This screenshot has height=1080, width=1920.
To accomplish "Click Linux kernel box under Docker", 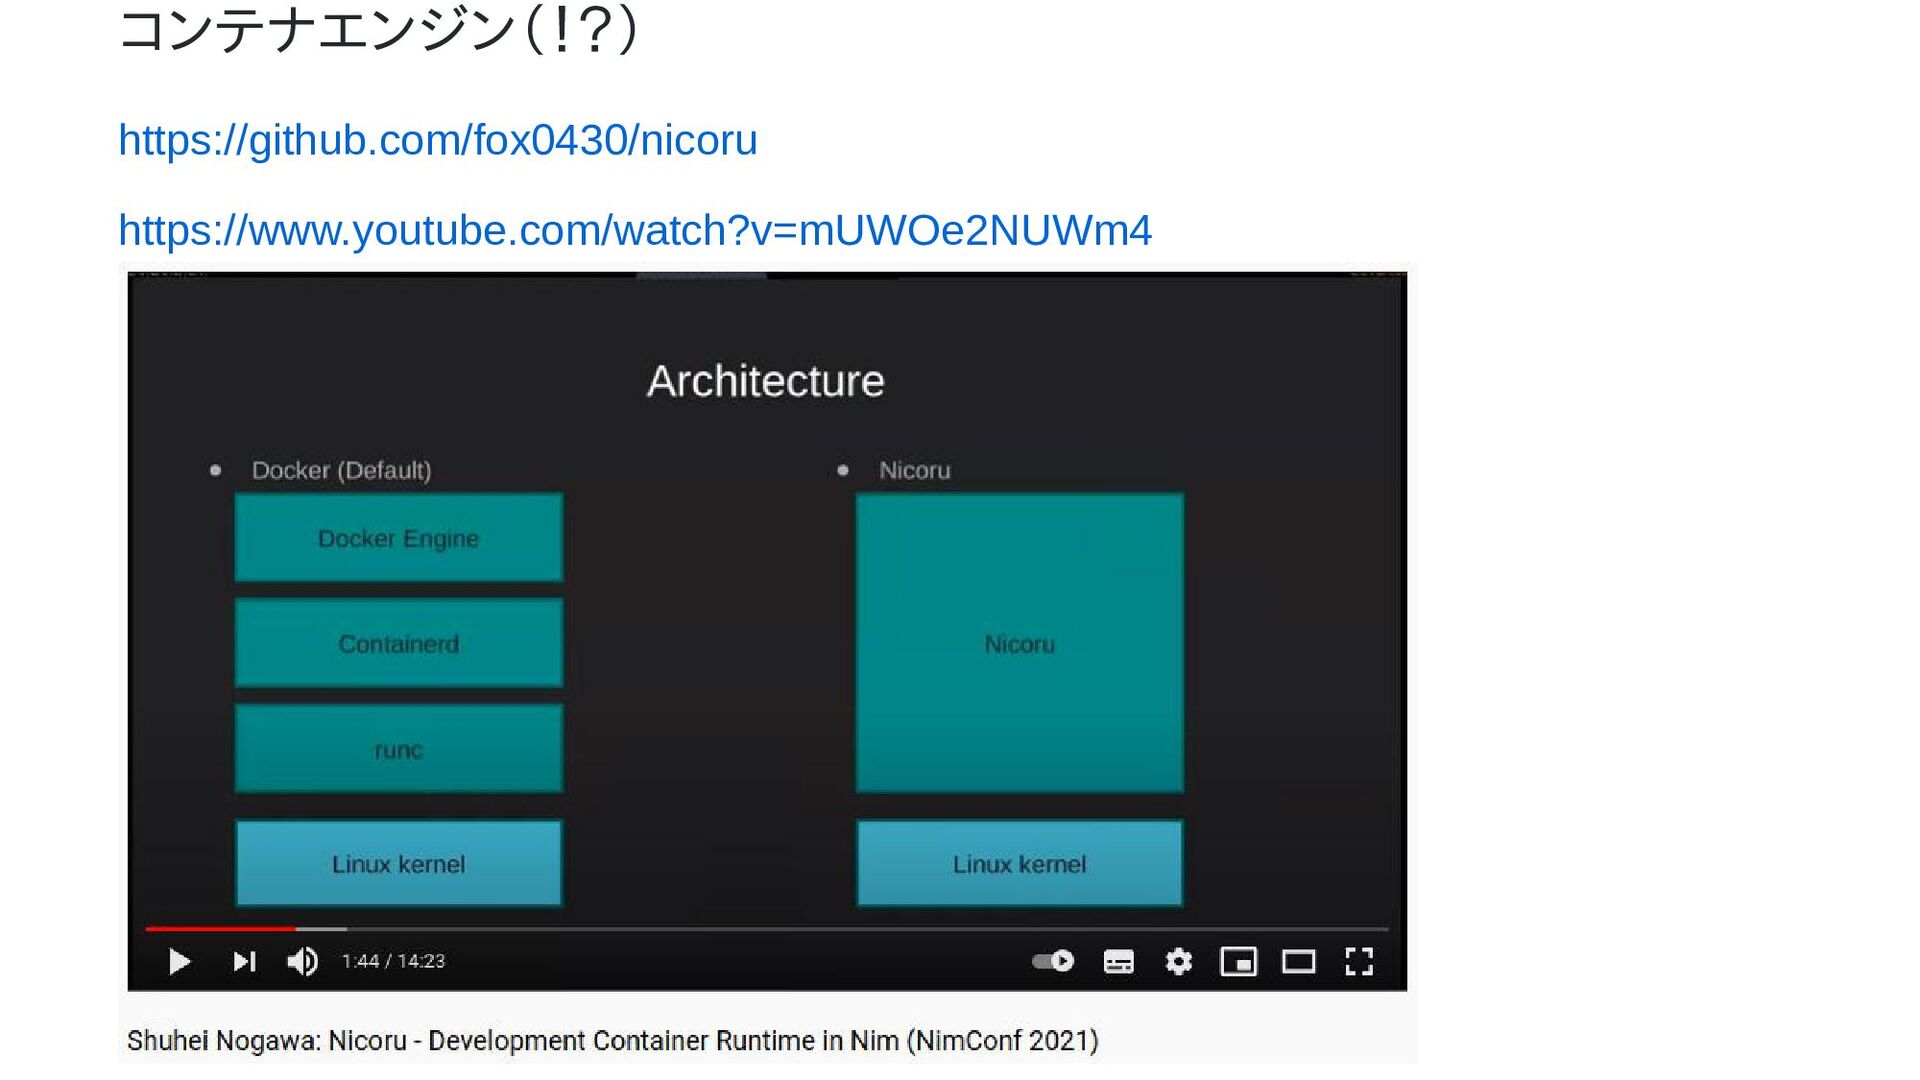I will point(399,864).
